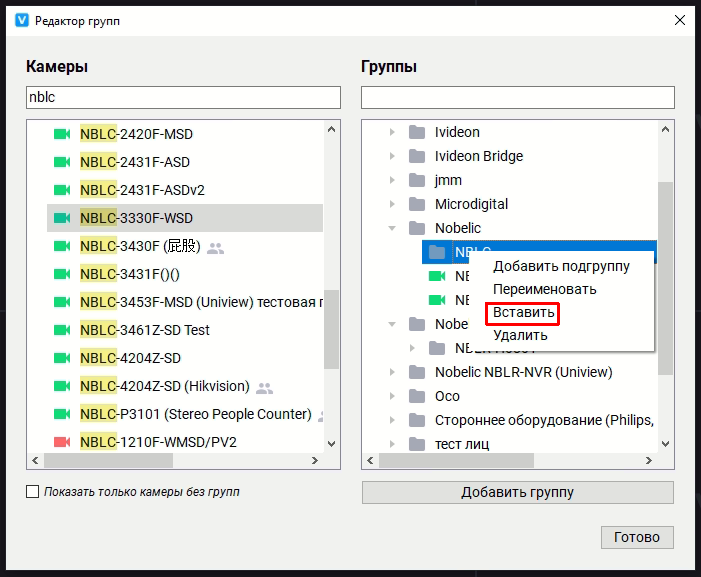This screenshot has height=577, width=701.
Task: Choose 'Добавить подгруппу' from context menu
Action: point(561,266)
